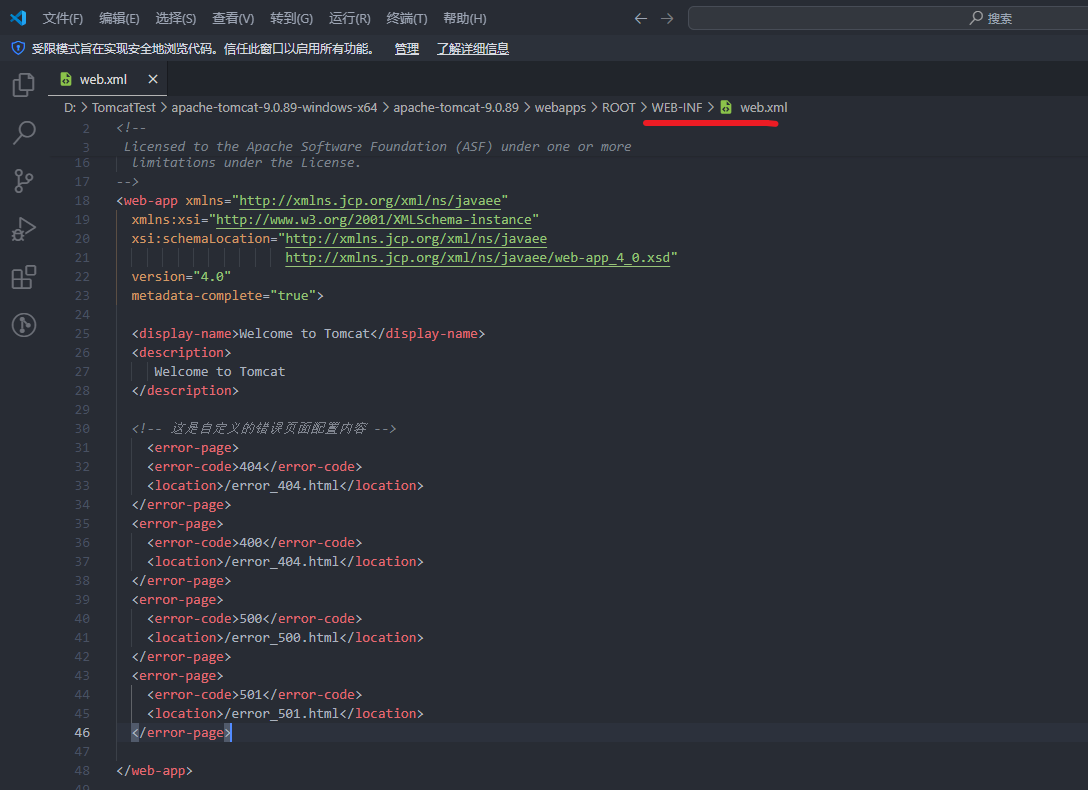The height and width of the screenshot is (790, 1088).
Task: Open the Explorer view in activity bar
Action: coord(24,85)
